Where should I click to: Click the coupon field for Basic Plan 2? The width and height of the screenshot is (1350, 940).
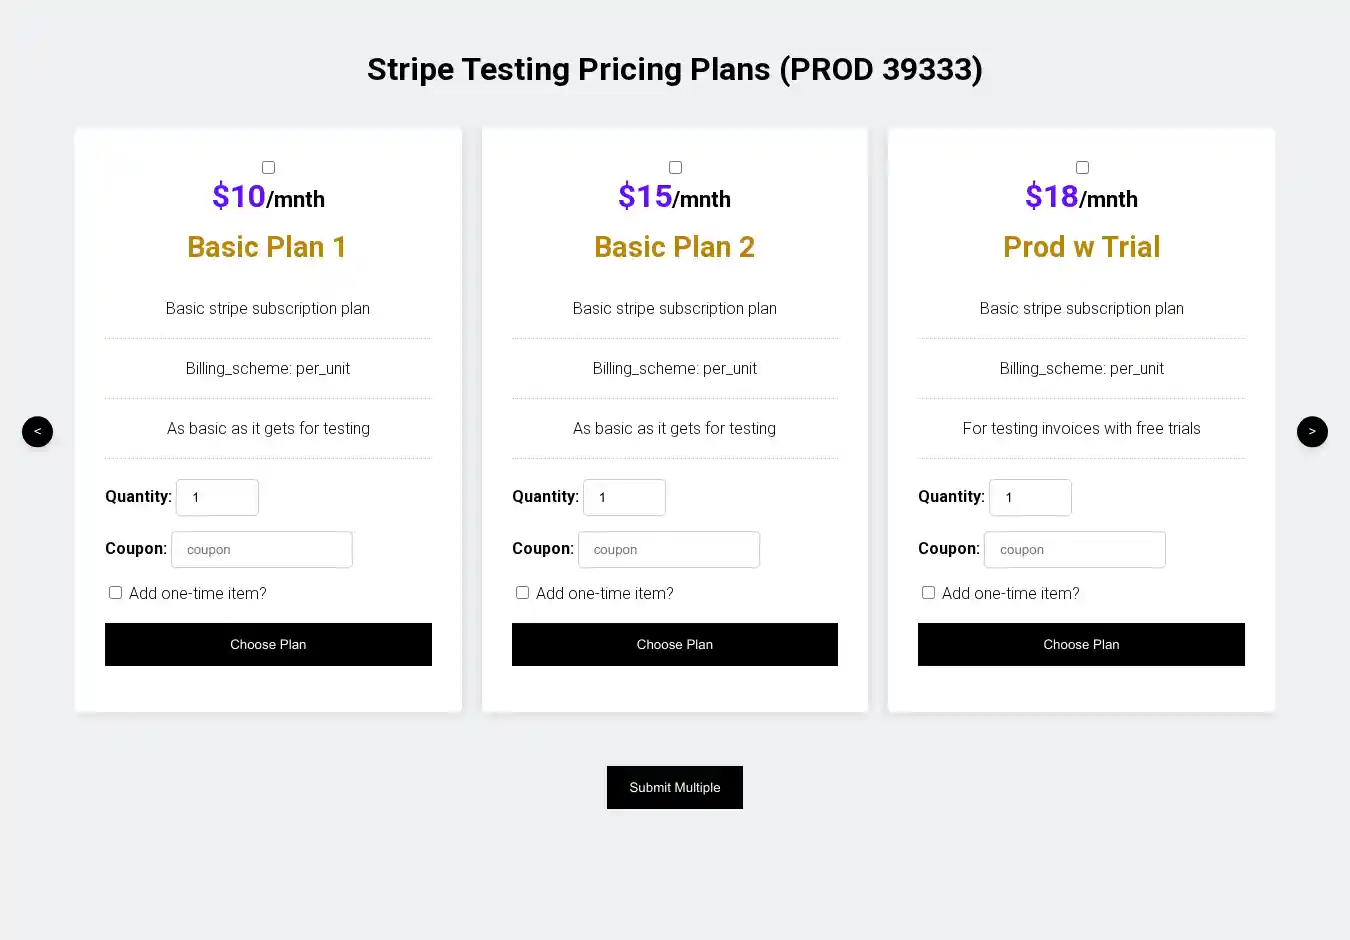click(x=669, y=550)
